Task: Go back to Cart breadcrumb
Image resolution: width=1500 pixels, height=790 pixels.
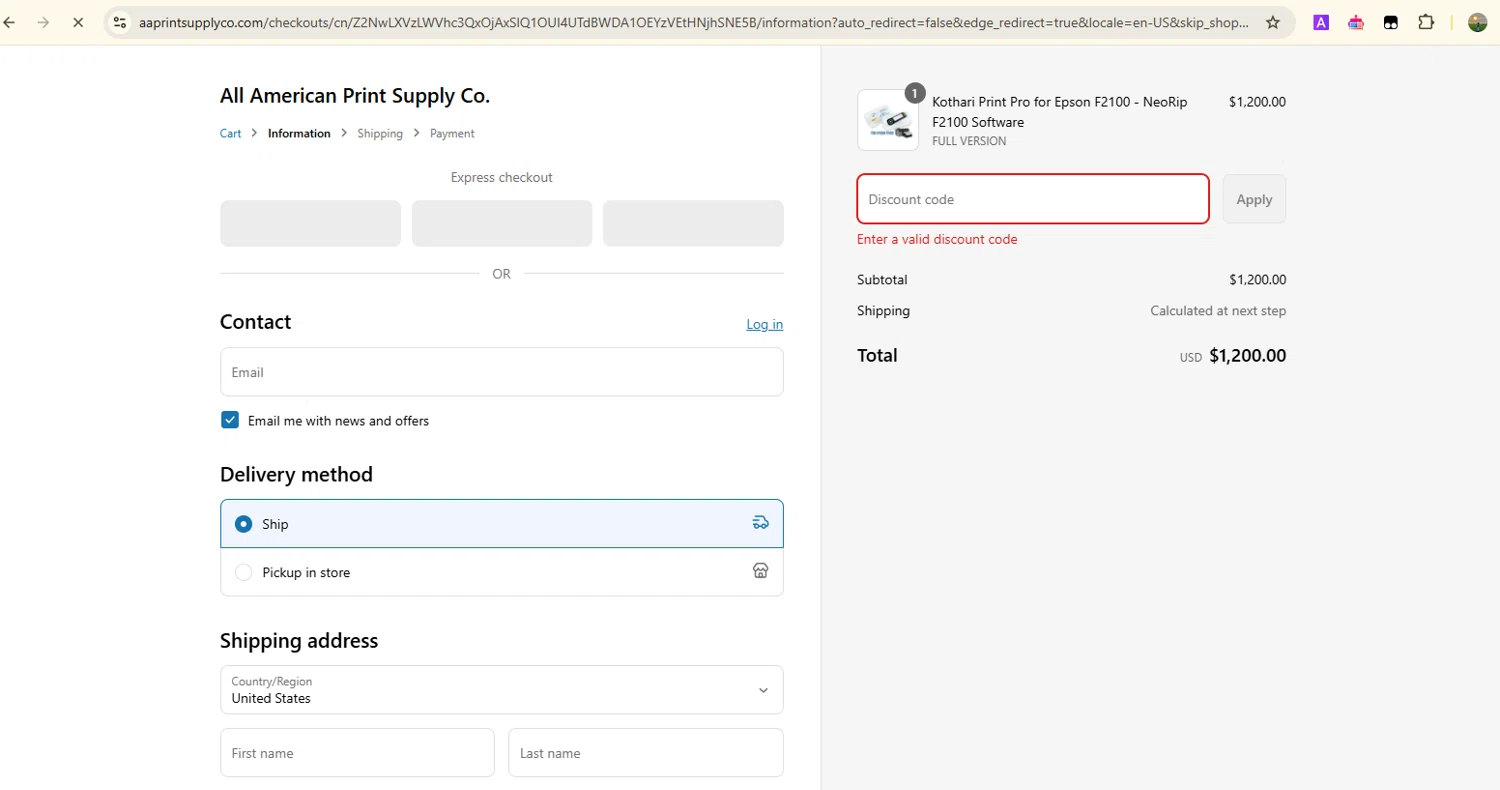Action: point(230,133)
